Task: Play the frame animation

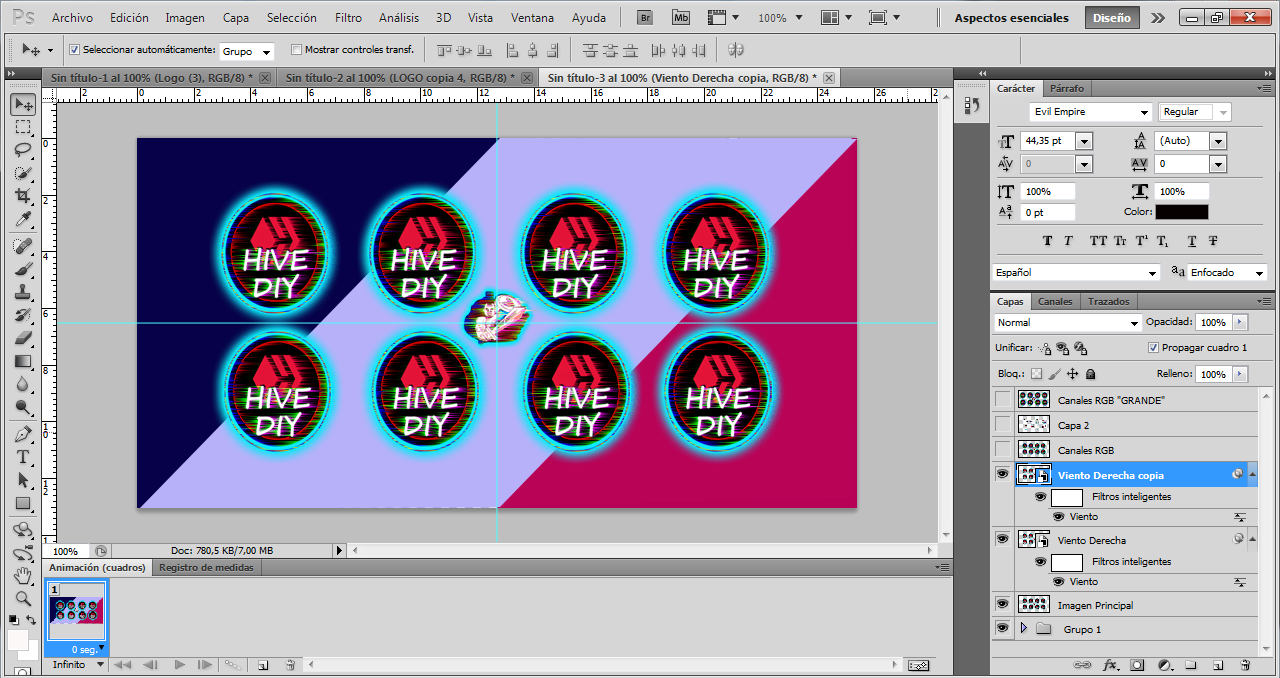Action: tap(180, 665)
